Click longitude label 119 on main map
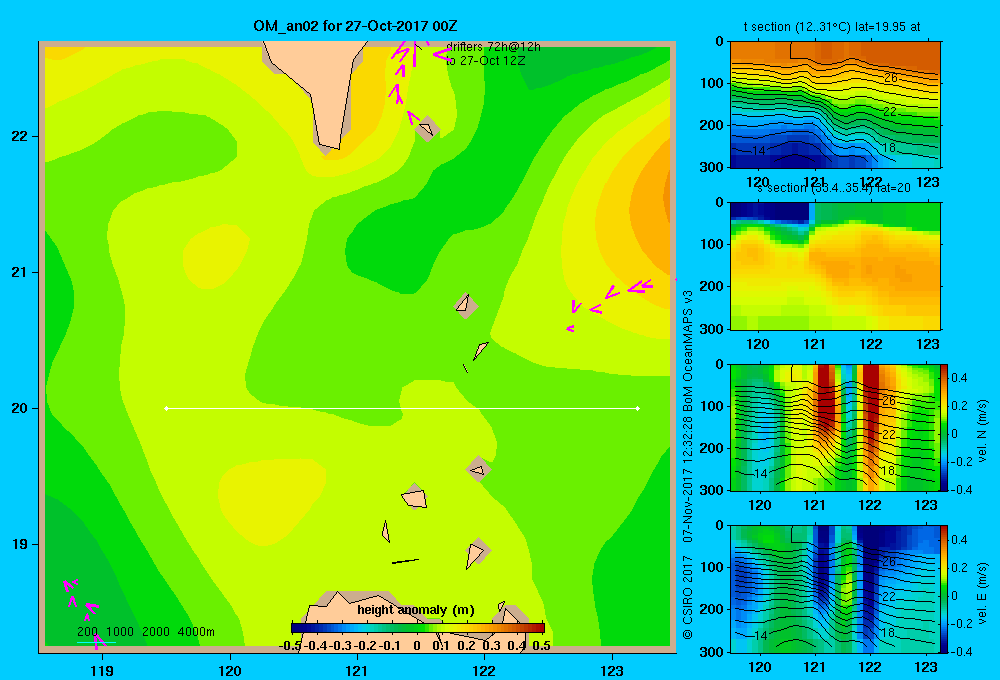1000x680 pixels. tap(103, 670)
